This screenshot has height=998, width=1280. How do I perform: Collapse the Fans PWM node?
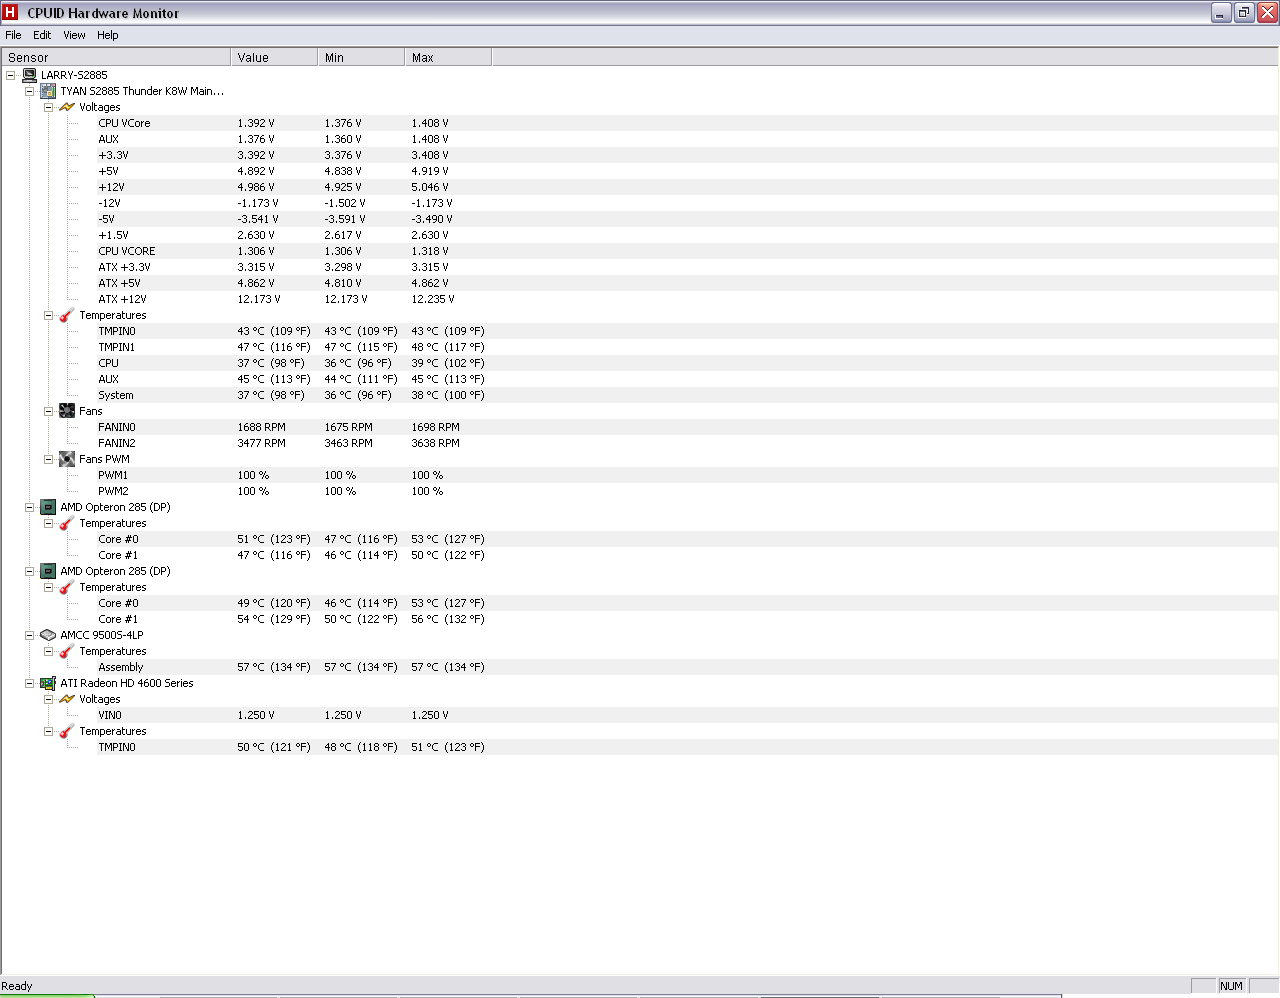pyautogui.click(x=49, y=459)
